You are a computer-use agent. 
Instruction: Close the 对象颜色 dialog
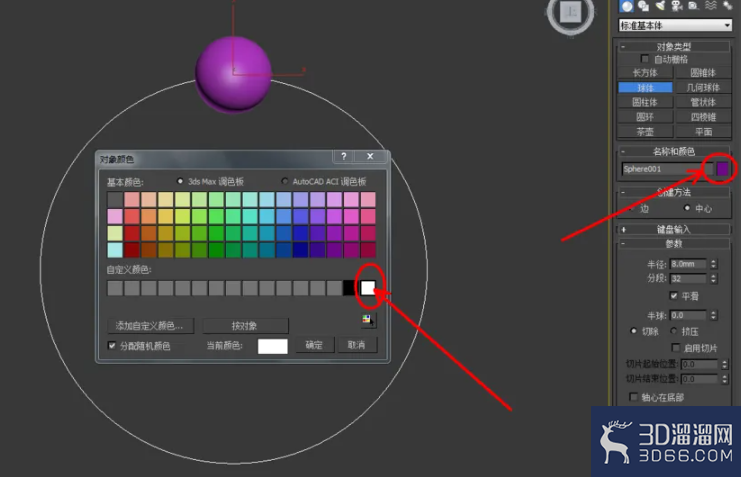(x=370, y=156)
